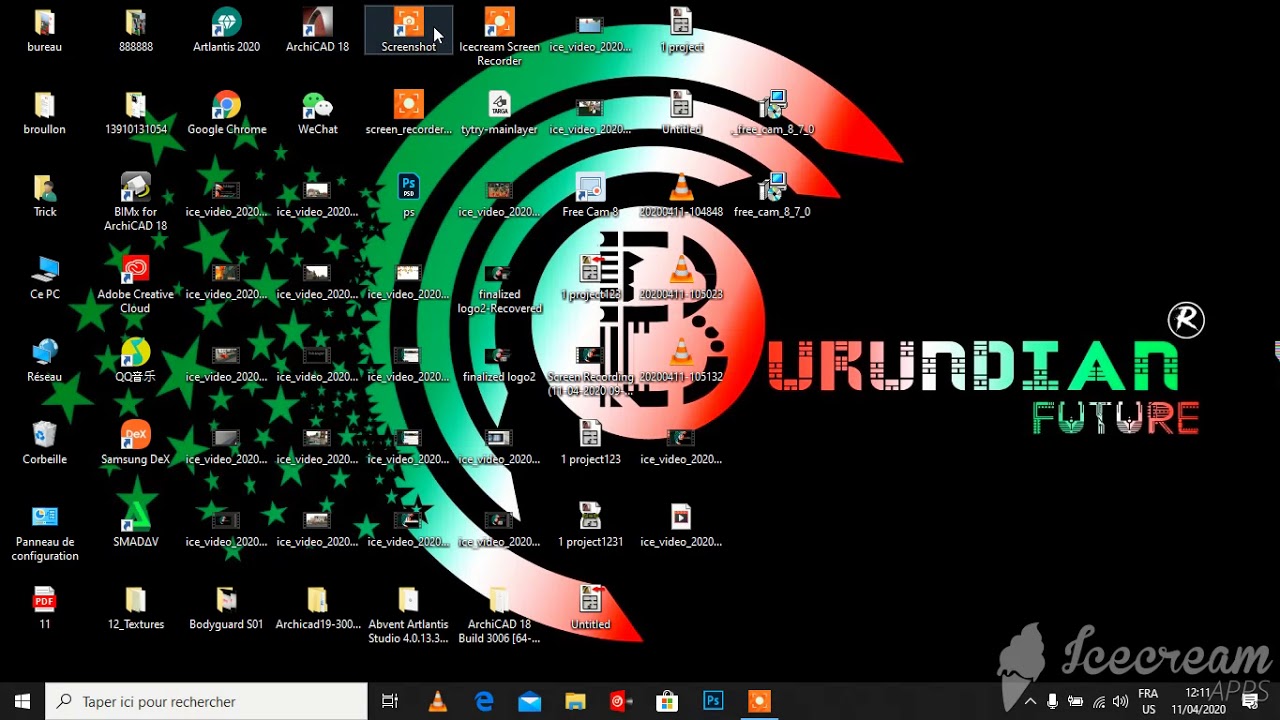The width and height of the screenshot is (1280, 720).
Task: Open the Wi-Fi network flyout
Action: (x=1099, y=701)
